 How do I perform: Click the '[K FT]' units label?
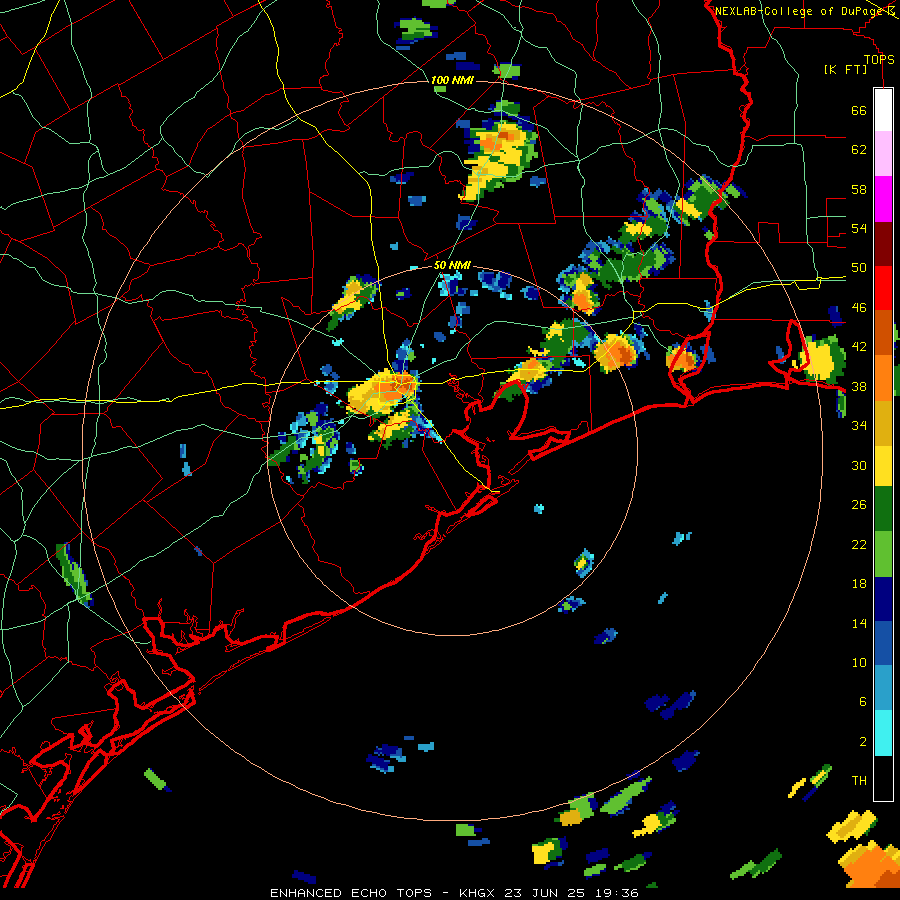(846, 69)
